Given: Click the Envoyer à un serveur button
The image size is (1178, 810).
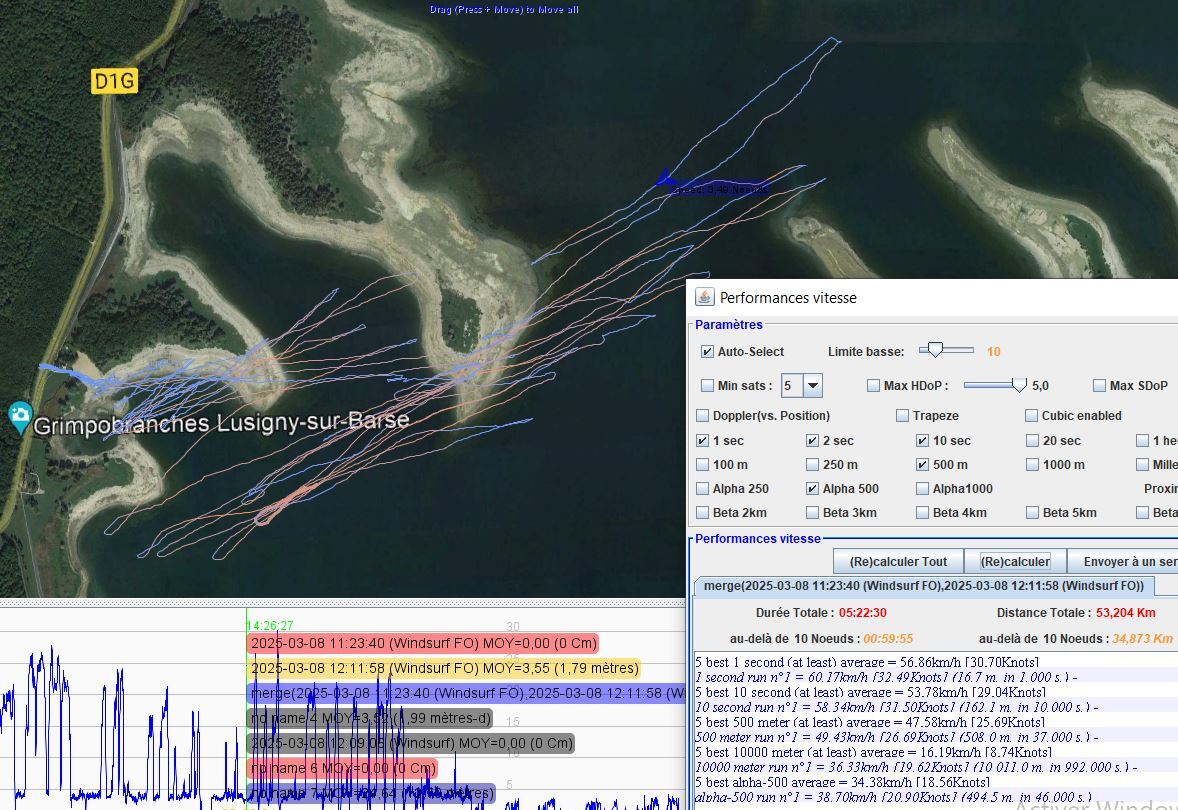Looking at the screenshot, I should click(x=1125, y=562).
